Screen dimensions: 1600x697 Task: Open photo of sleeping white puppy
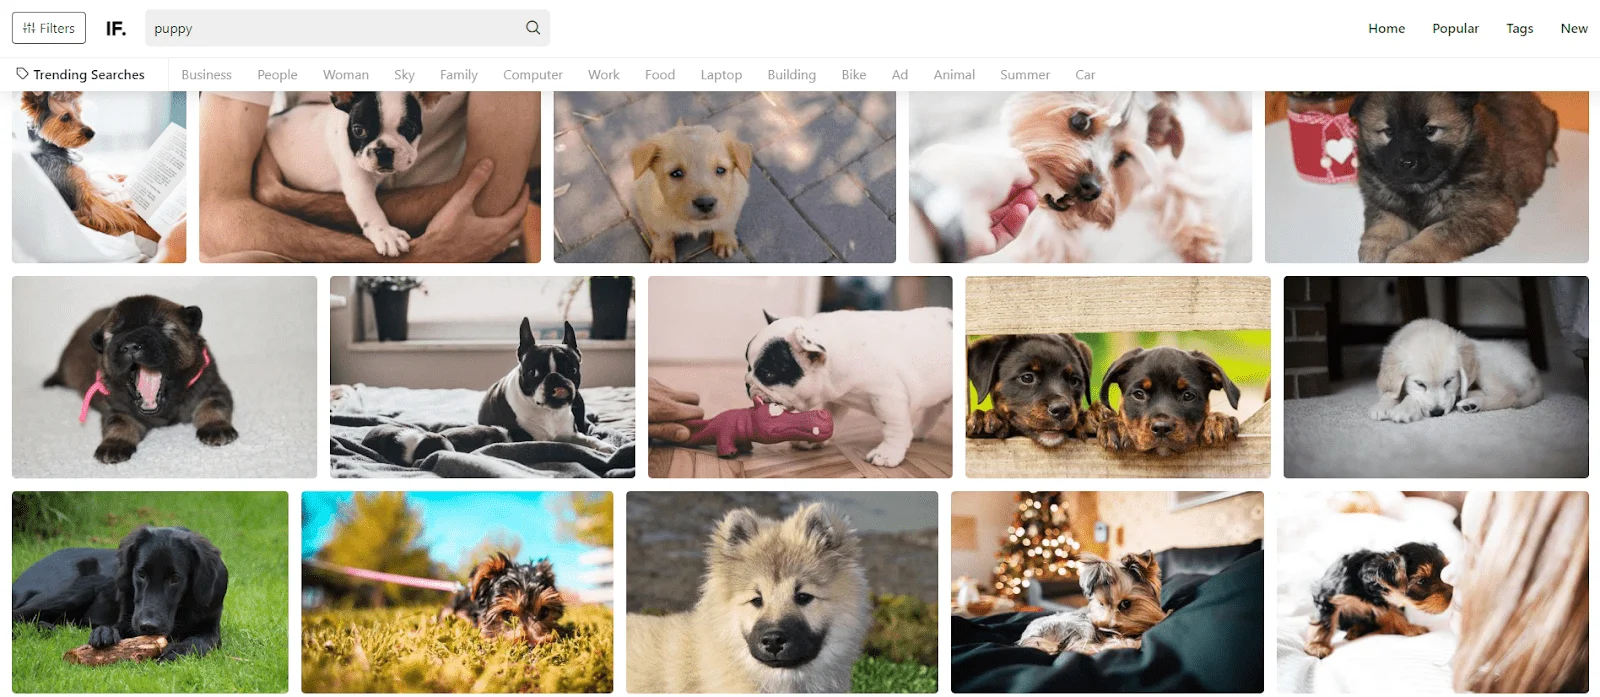coord(1436,377)
